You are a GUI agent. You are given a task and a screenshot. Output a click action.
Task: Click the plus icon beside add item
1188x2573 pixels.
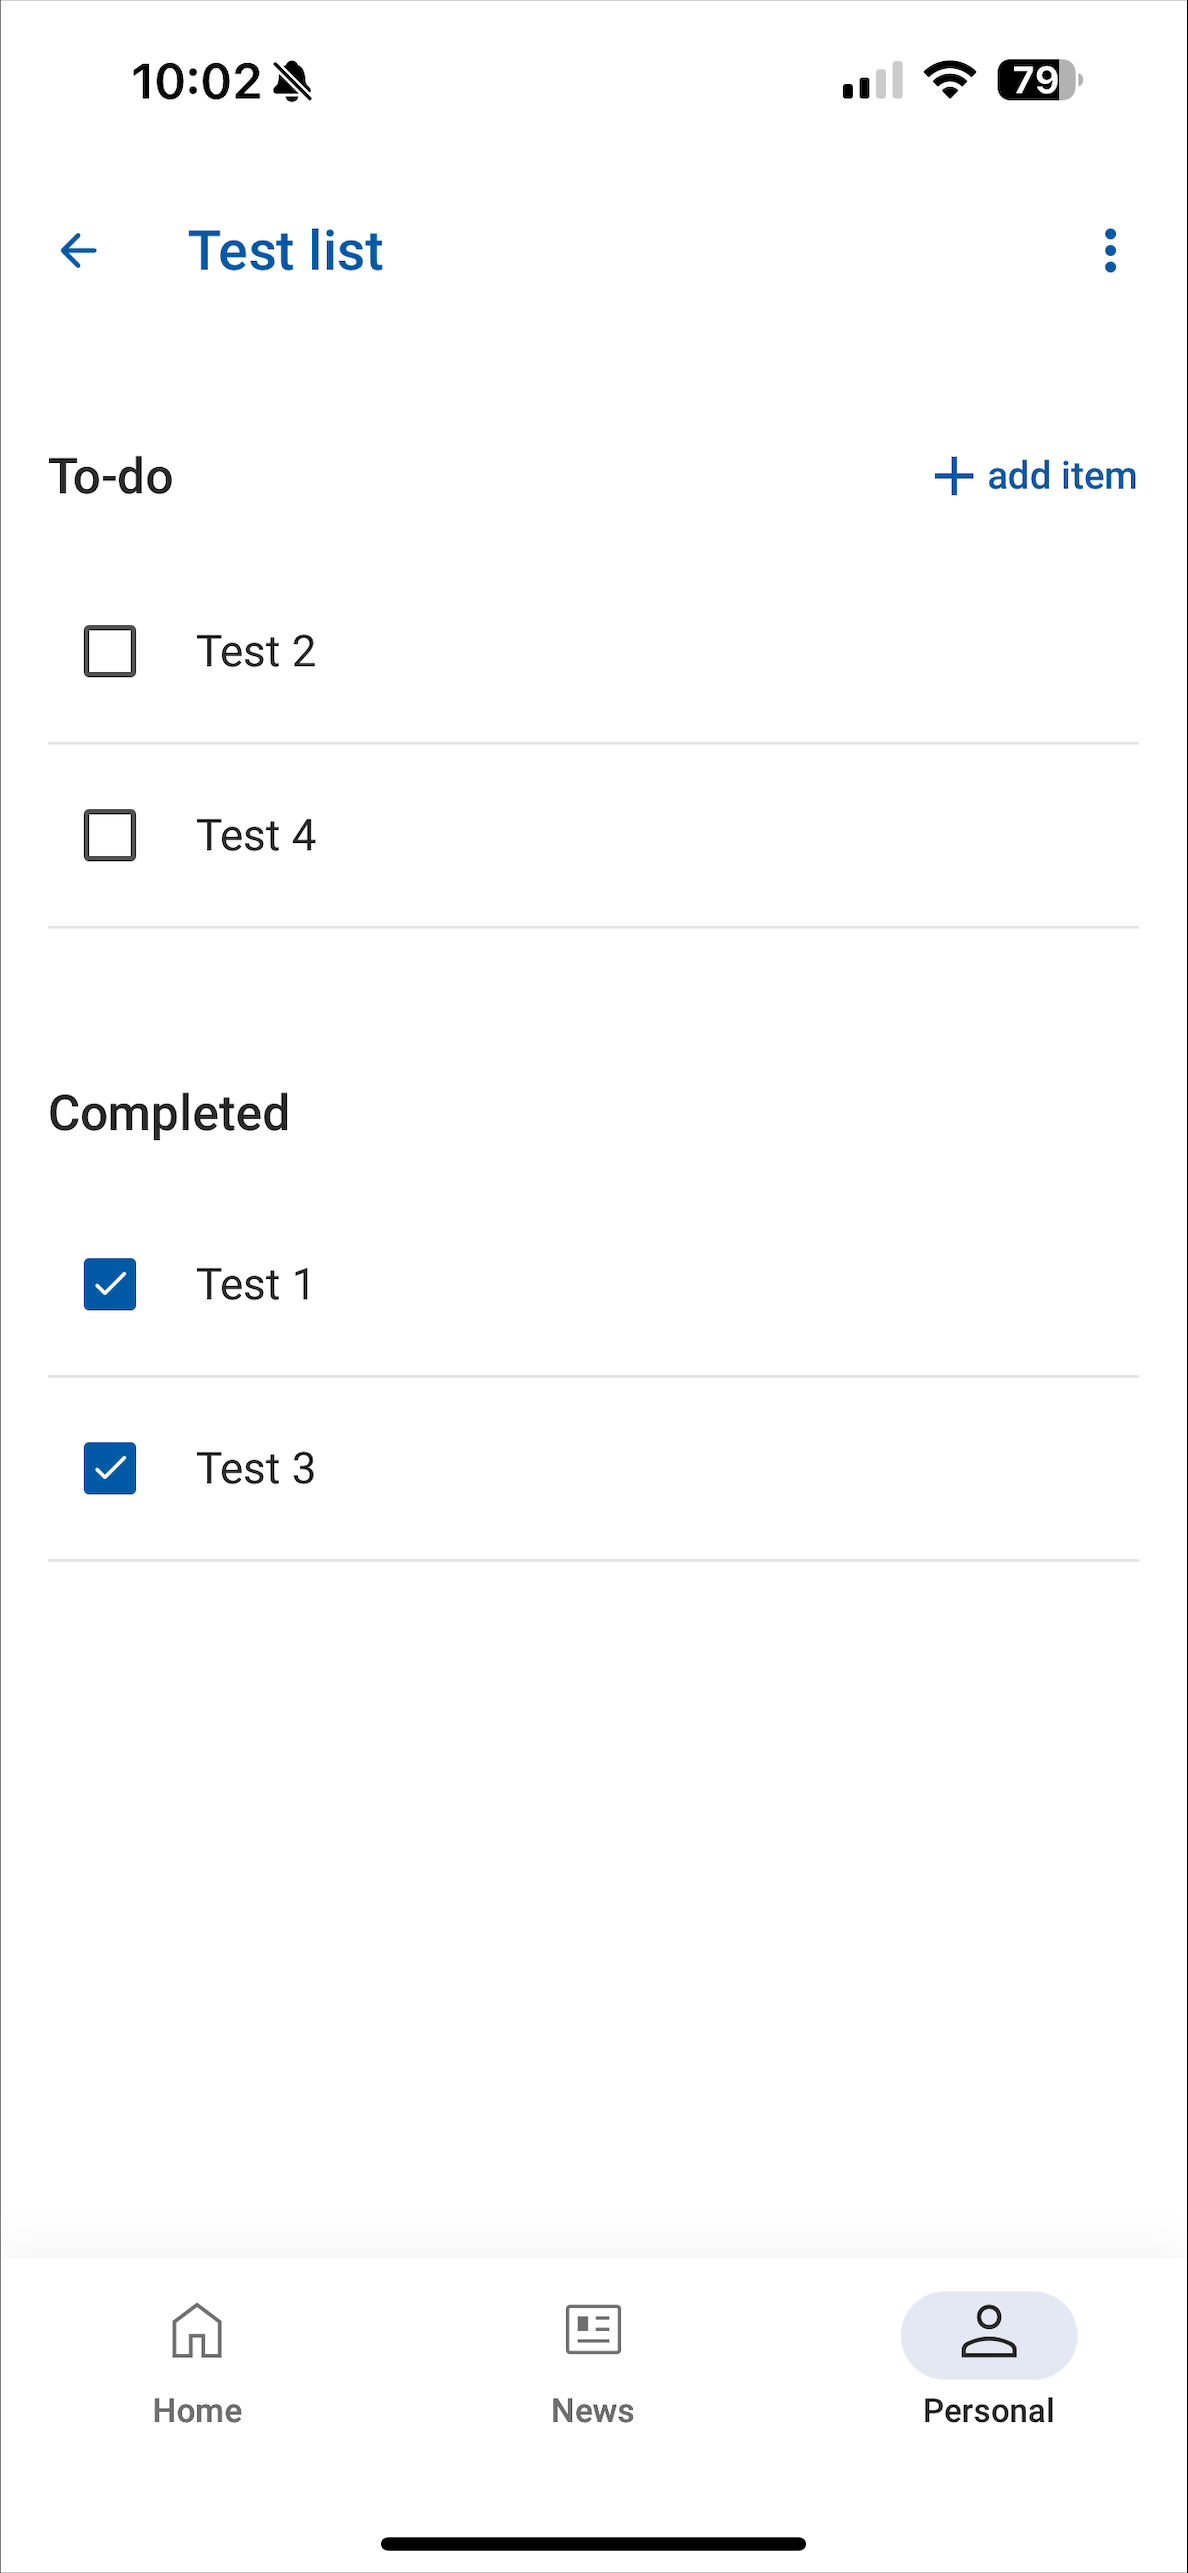click(953, 476)
